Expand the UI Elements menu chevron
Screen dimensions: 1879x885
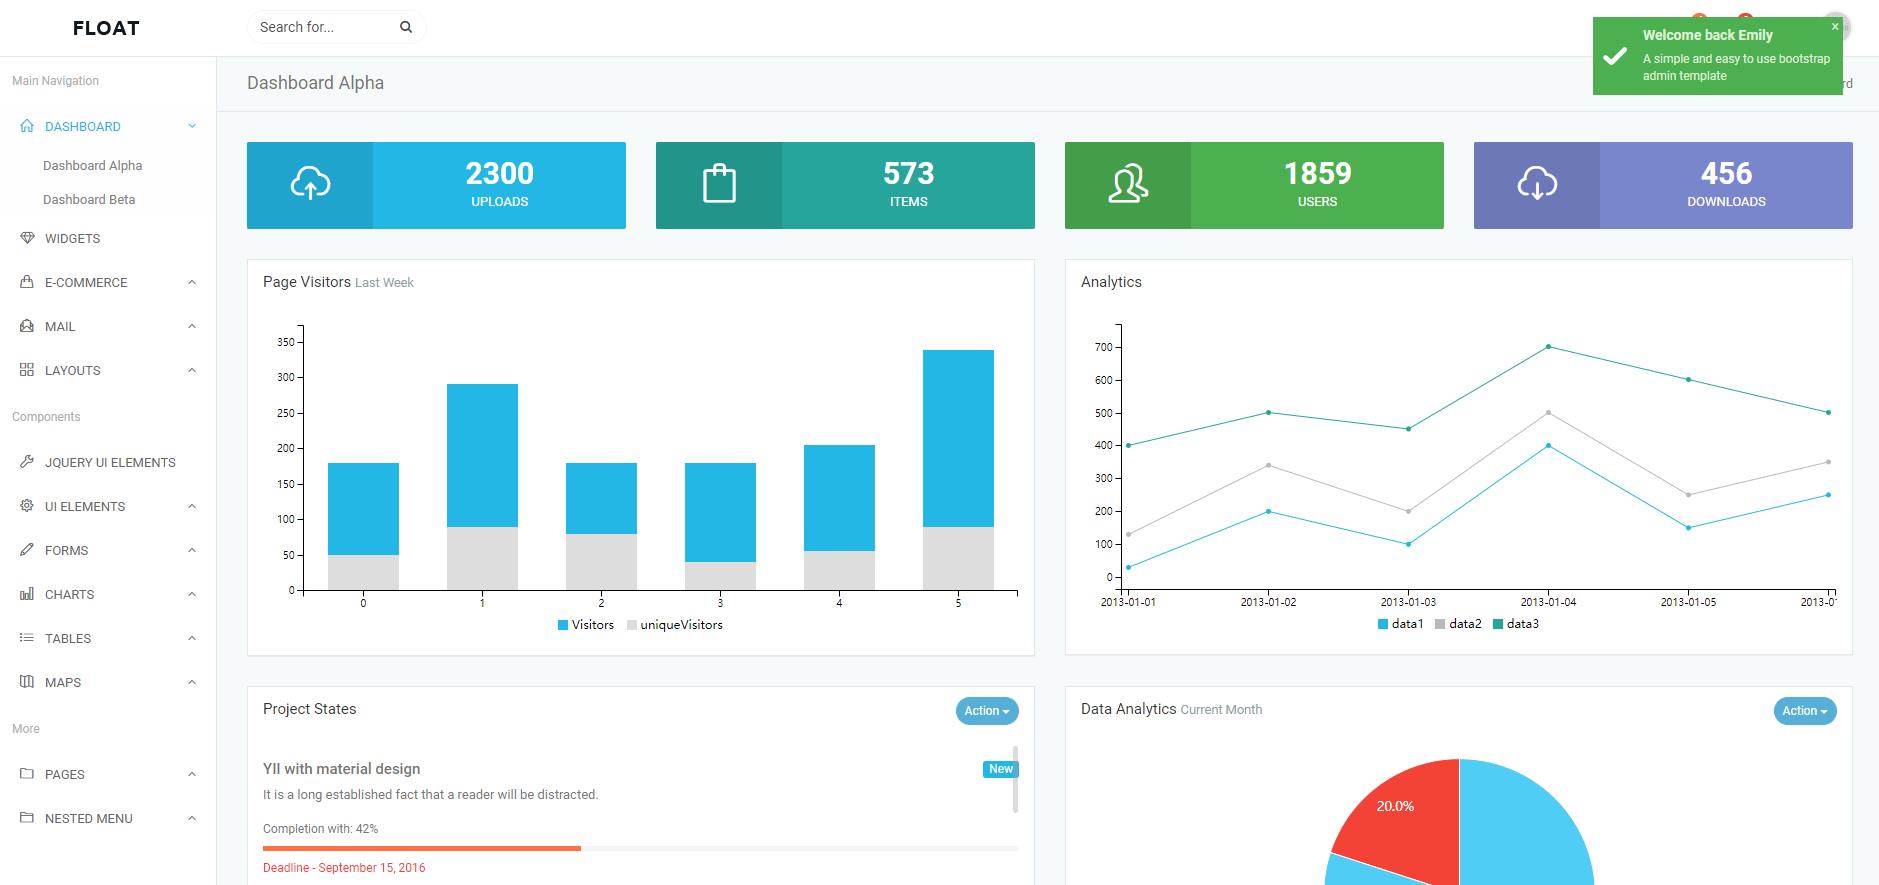pos(192,507)
